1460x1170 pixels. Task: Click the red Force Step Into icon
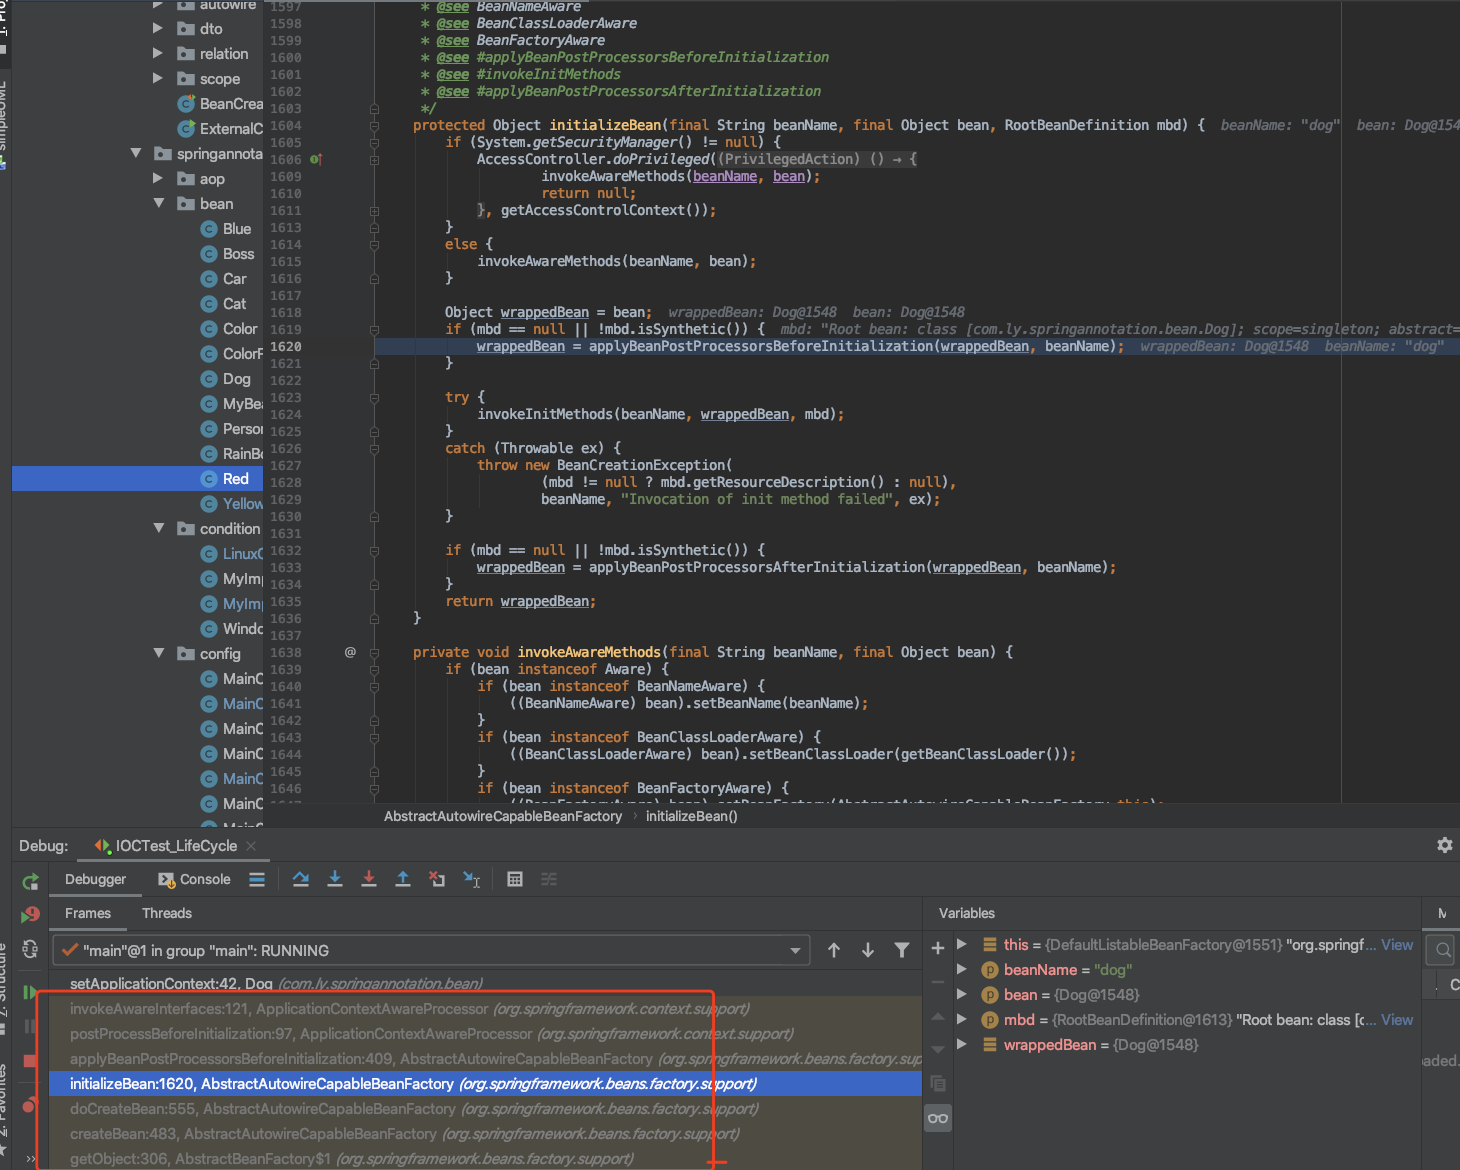coord(369,879)
